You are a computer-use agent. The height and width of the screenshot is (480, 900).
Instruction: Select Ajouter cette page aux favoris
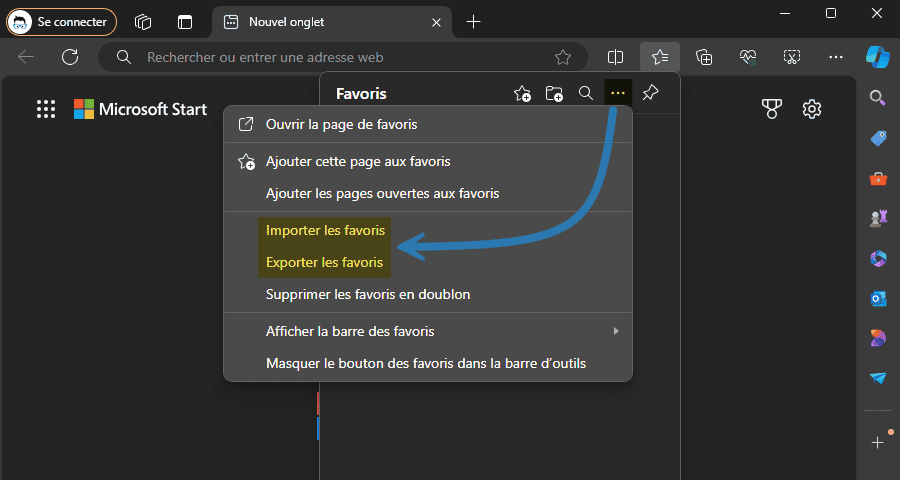(x=428, y=161)
